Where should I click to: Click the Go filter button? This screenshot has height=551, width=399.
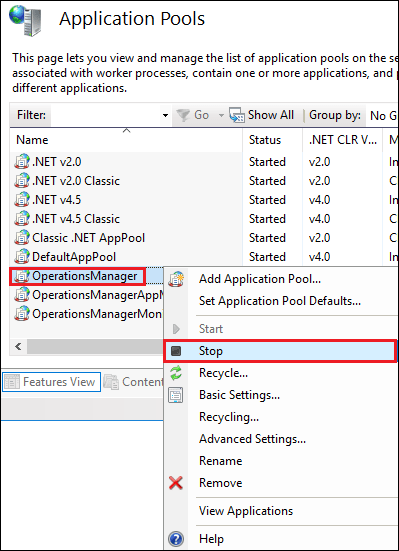193,115
